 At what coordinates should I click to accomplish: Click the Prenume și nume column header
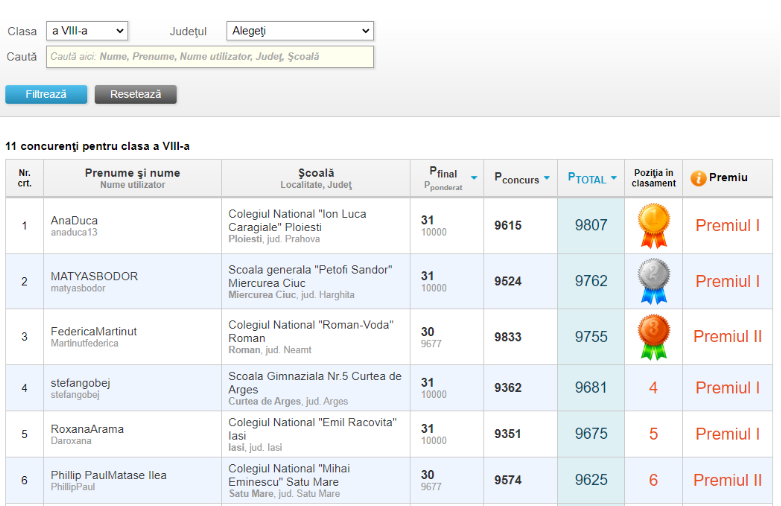132,173
